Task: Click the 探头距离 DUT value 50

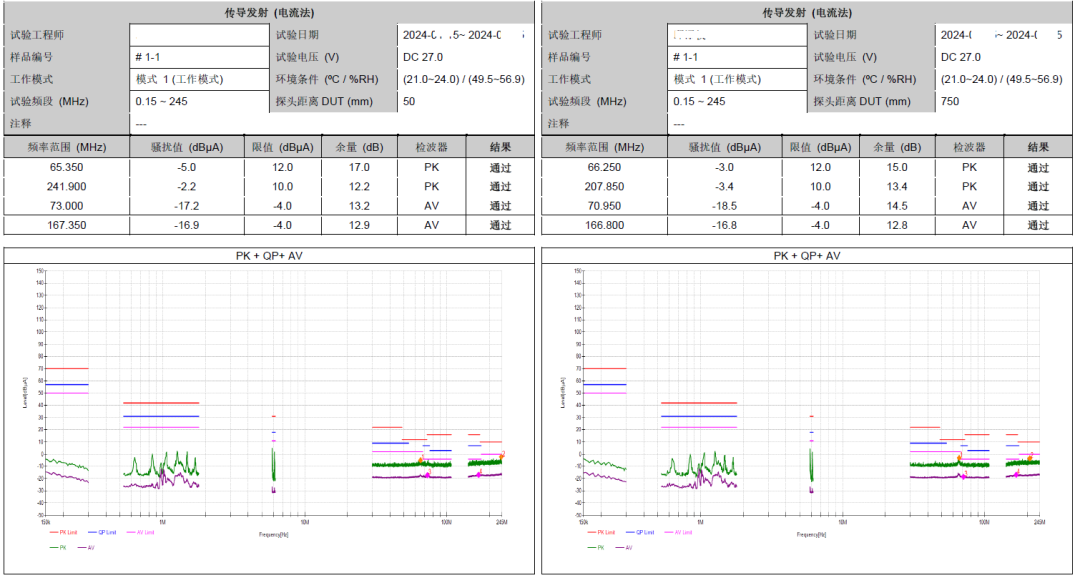Action: coord(409,101)
